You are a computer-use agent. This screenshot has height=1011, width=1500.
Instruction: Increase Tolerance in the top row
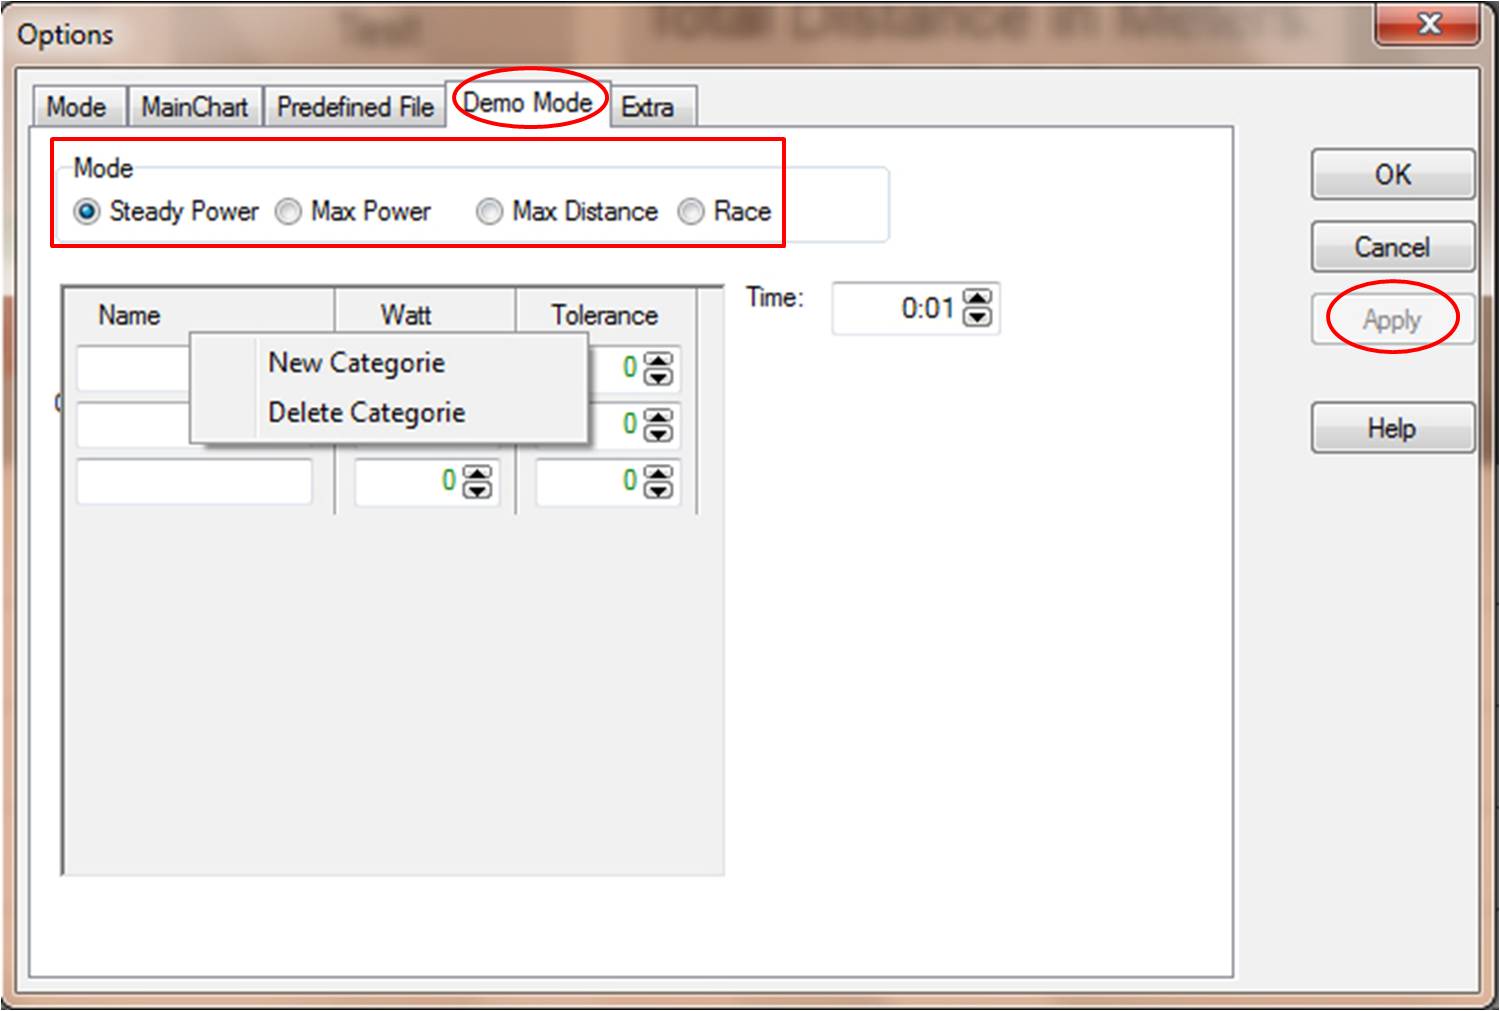[x=658, y=359]
